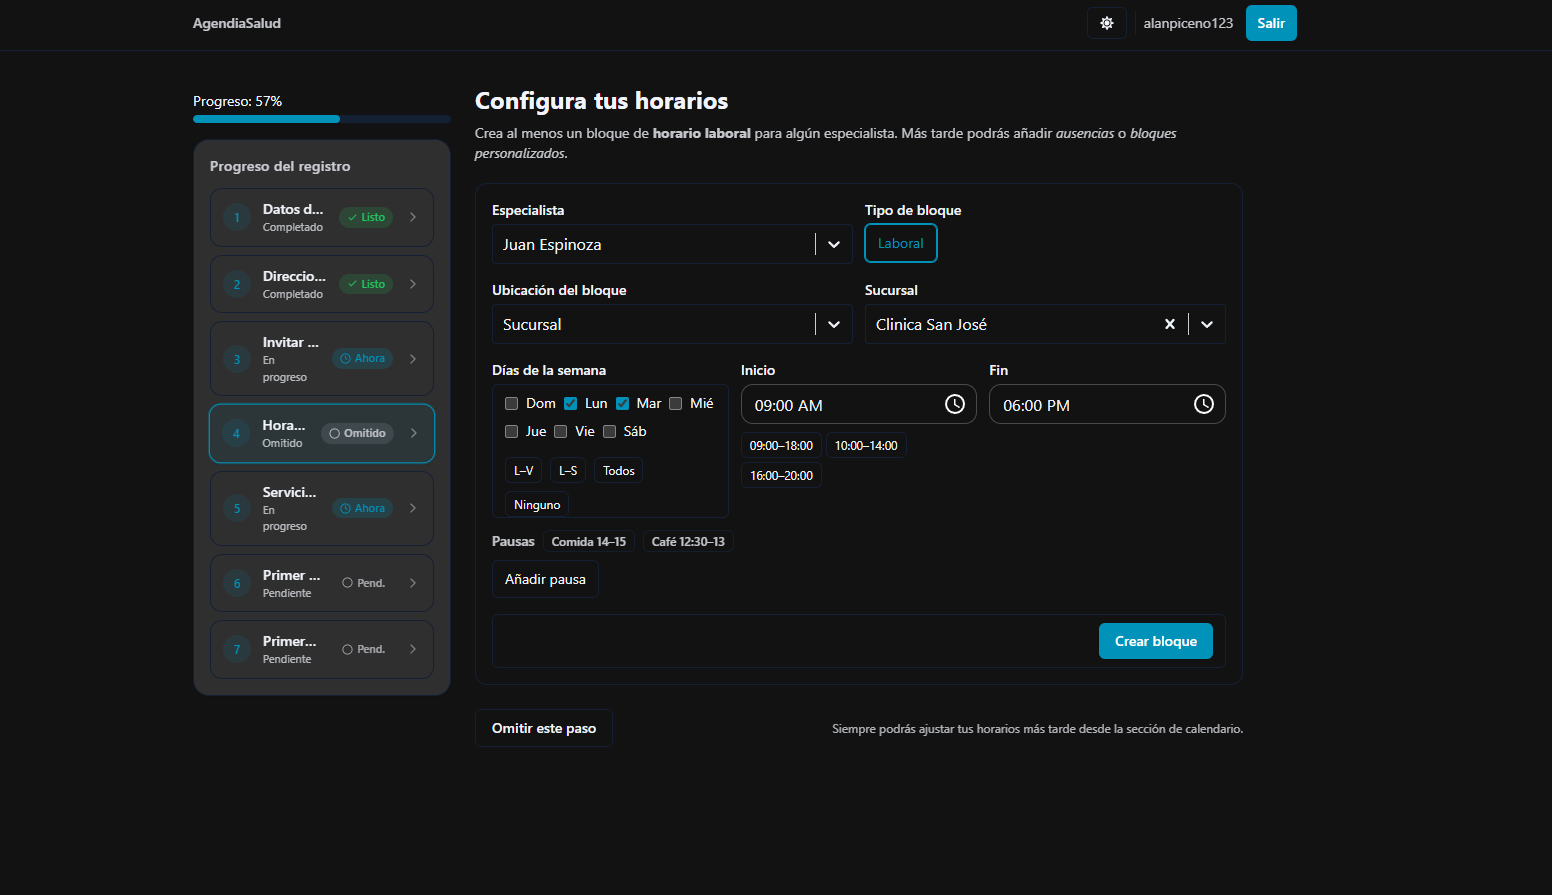
Task: Click the green Listo badge on Datos step
Action: (x=365, y=216)
